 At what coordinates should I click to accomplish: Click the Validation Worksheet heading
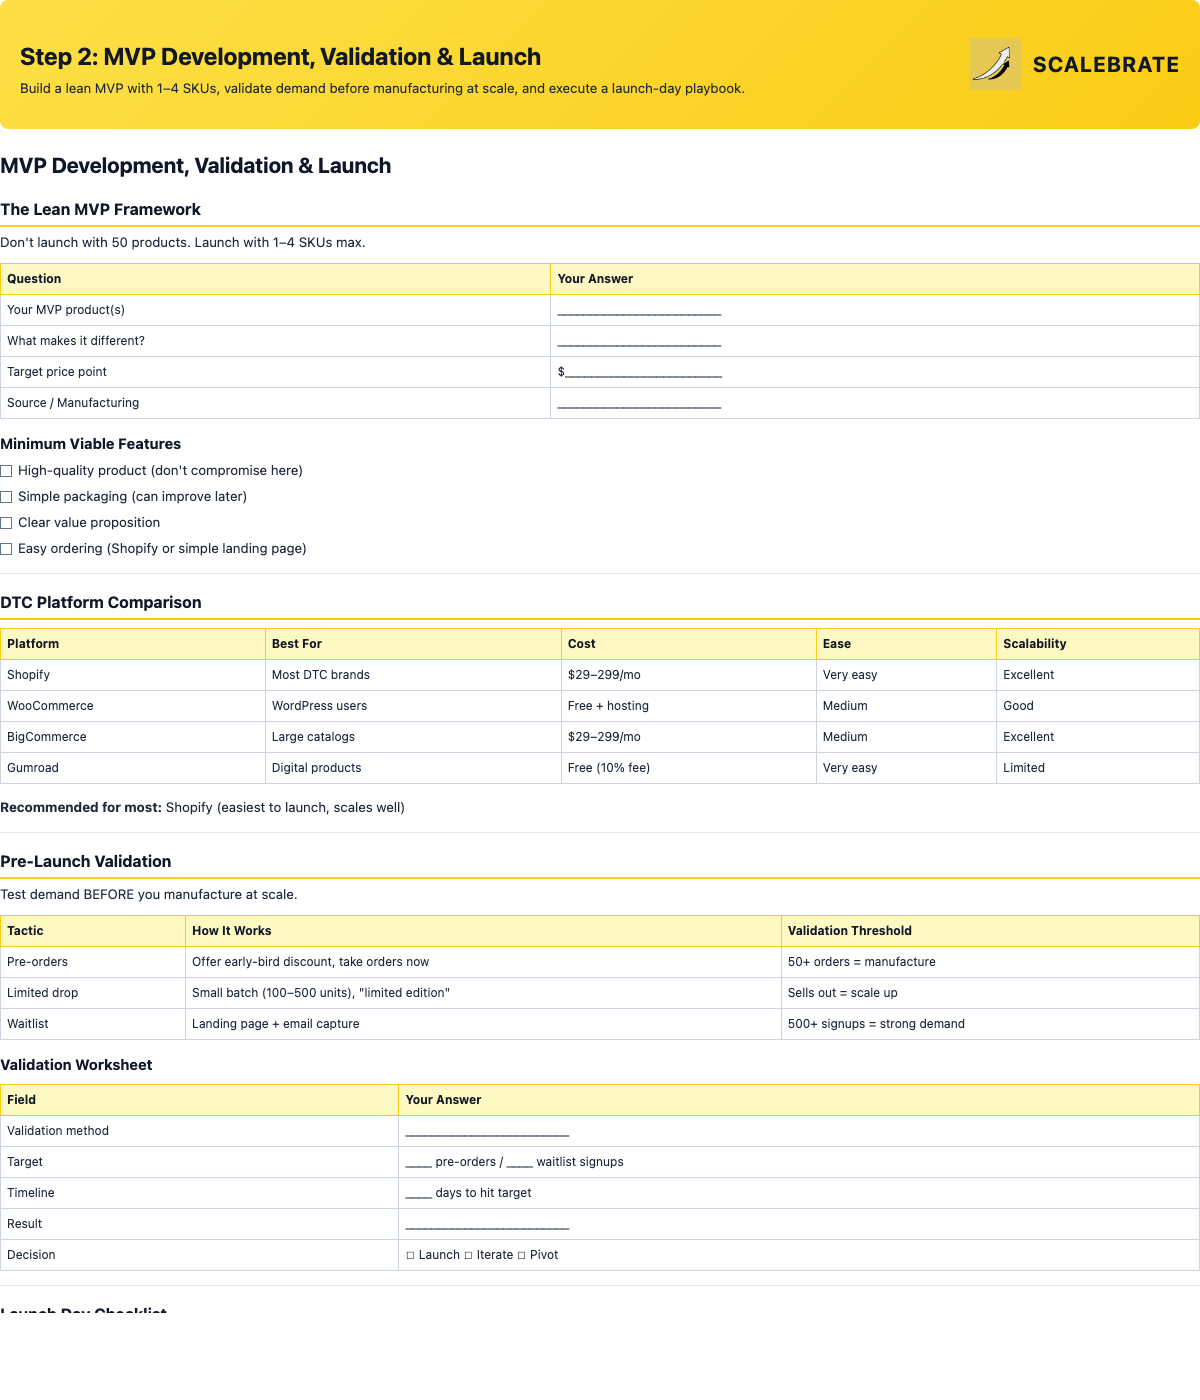click(x=76, y=1065)
